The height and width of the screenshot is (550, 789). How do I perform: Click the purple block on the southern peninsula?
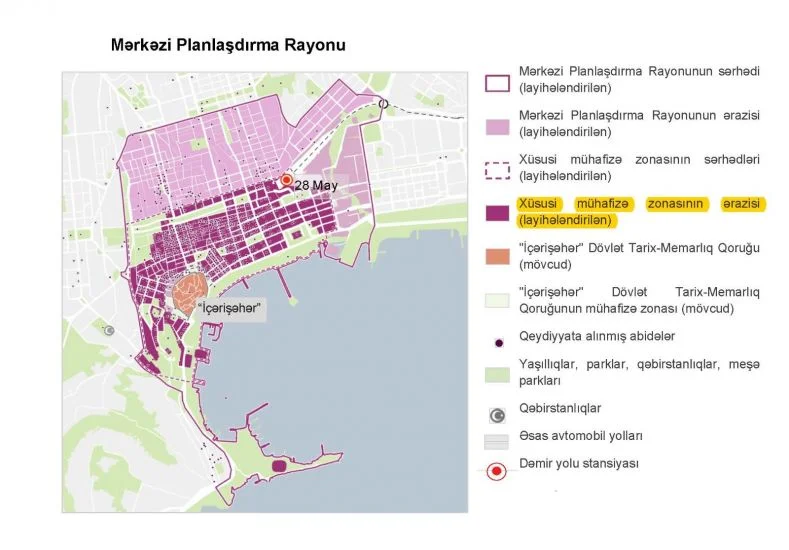pos(279,465)
